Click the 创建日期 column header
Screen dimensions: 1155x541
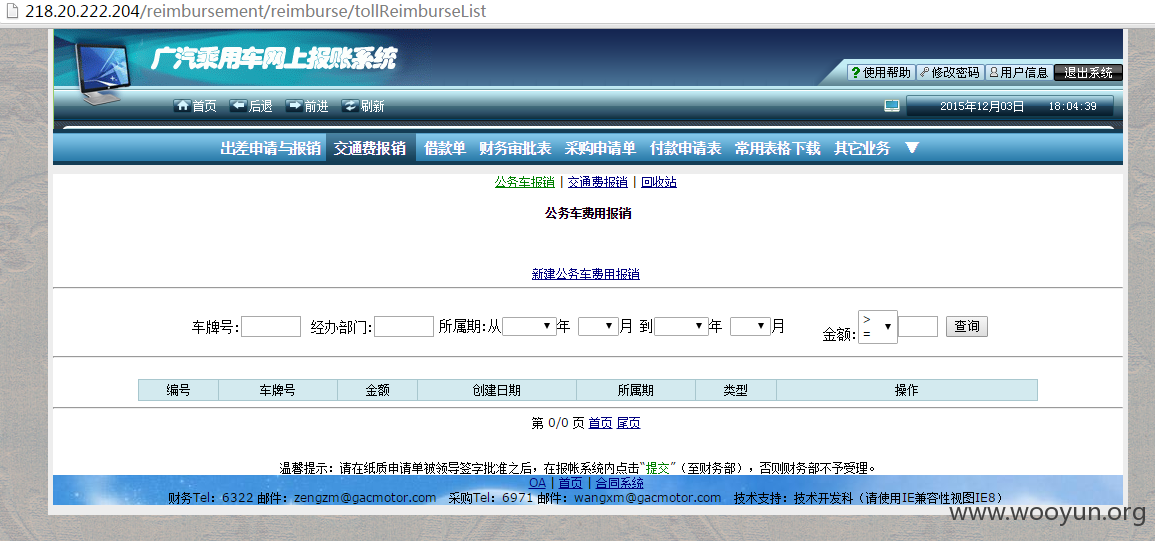click(496, 391)
